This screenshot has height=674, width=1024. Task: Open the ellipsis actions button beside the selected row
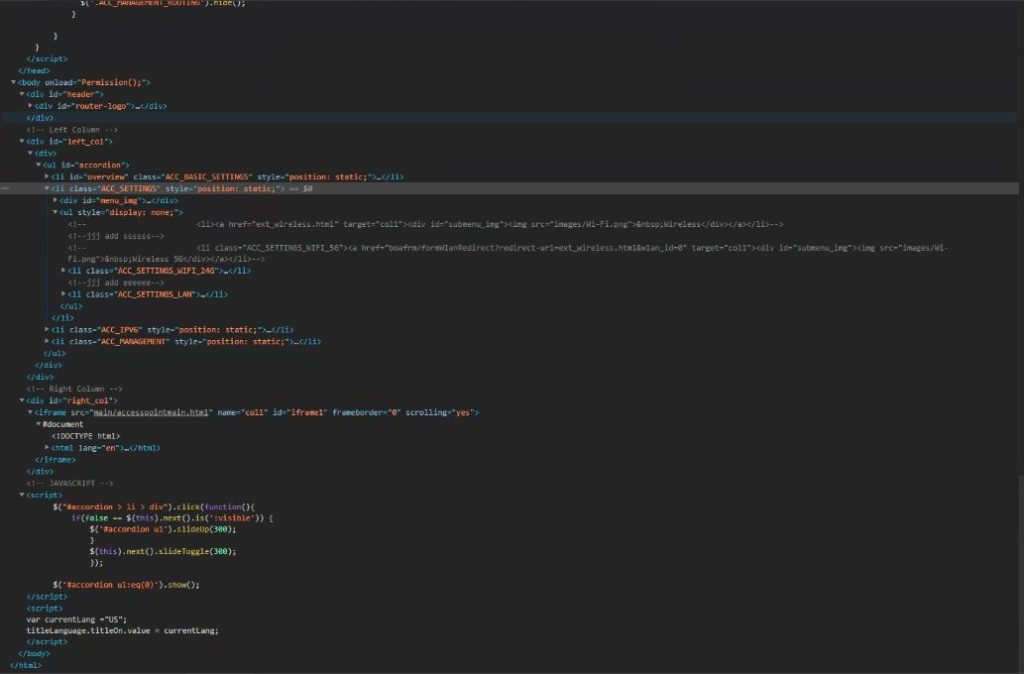[x=5, y=189]
